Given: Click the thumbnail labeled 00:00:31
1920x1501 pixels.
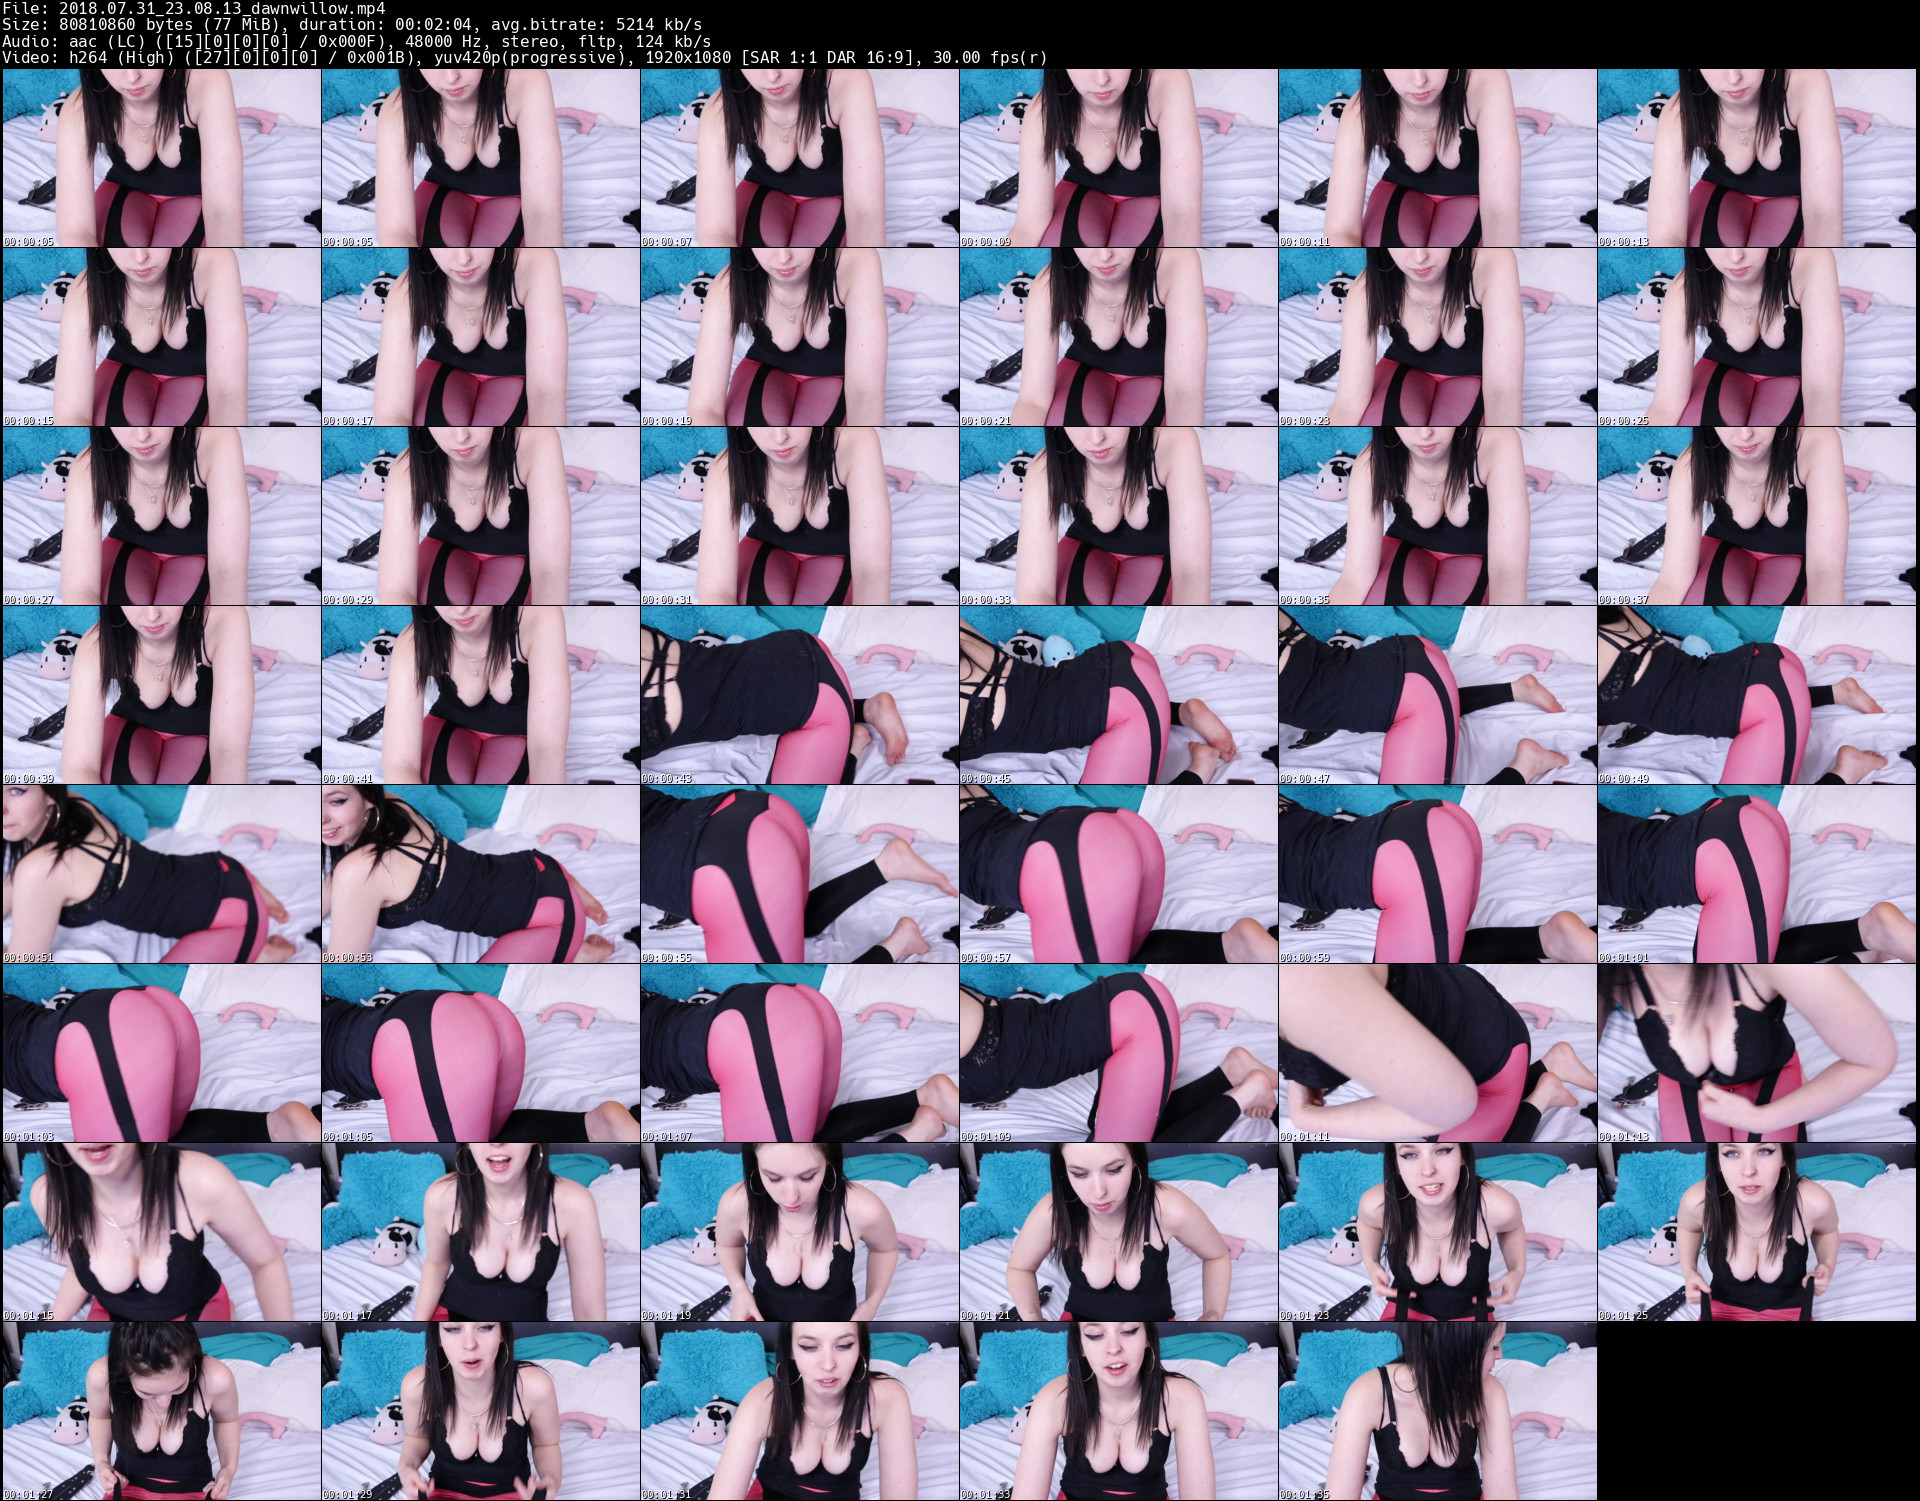Looking at the screenshot, I should pos(799,516).
